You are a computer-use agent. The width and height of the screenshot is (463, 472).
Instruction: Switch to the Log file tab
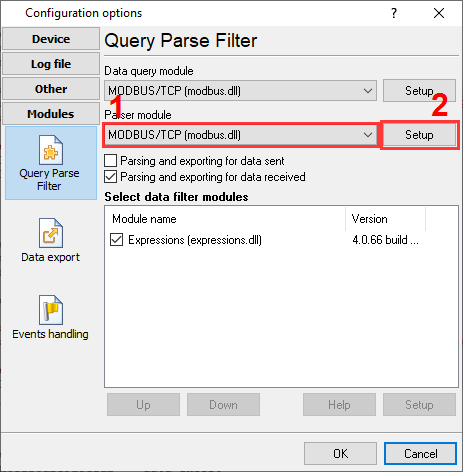51,64
